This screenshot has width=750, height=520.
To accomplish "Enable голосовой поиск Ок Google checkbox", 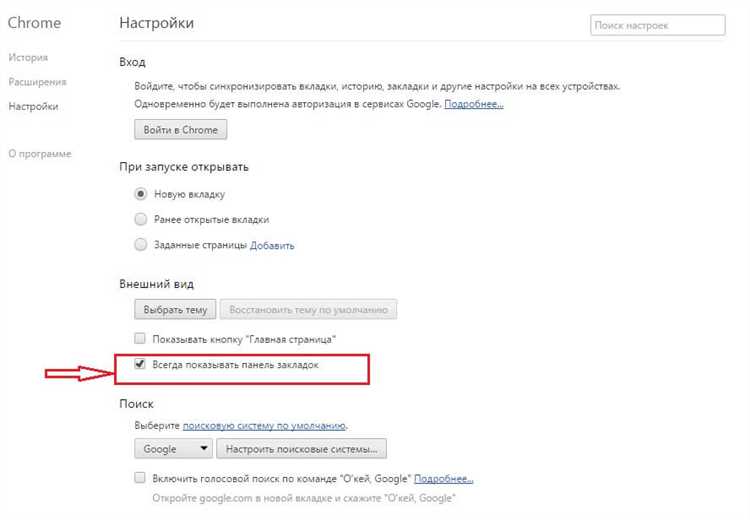I will [x=140, y=477].
